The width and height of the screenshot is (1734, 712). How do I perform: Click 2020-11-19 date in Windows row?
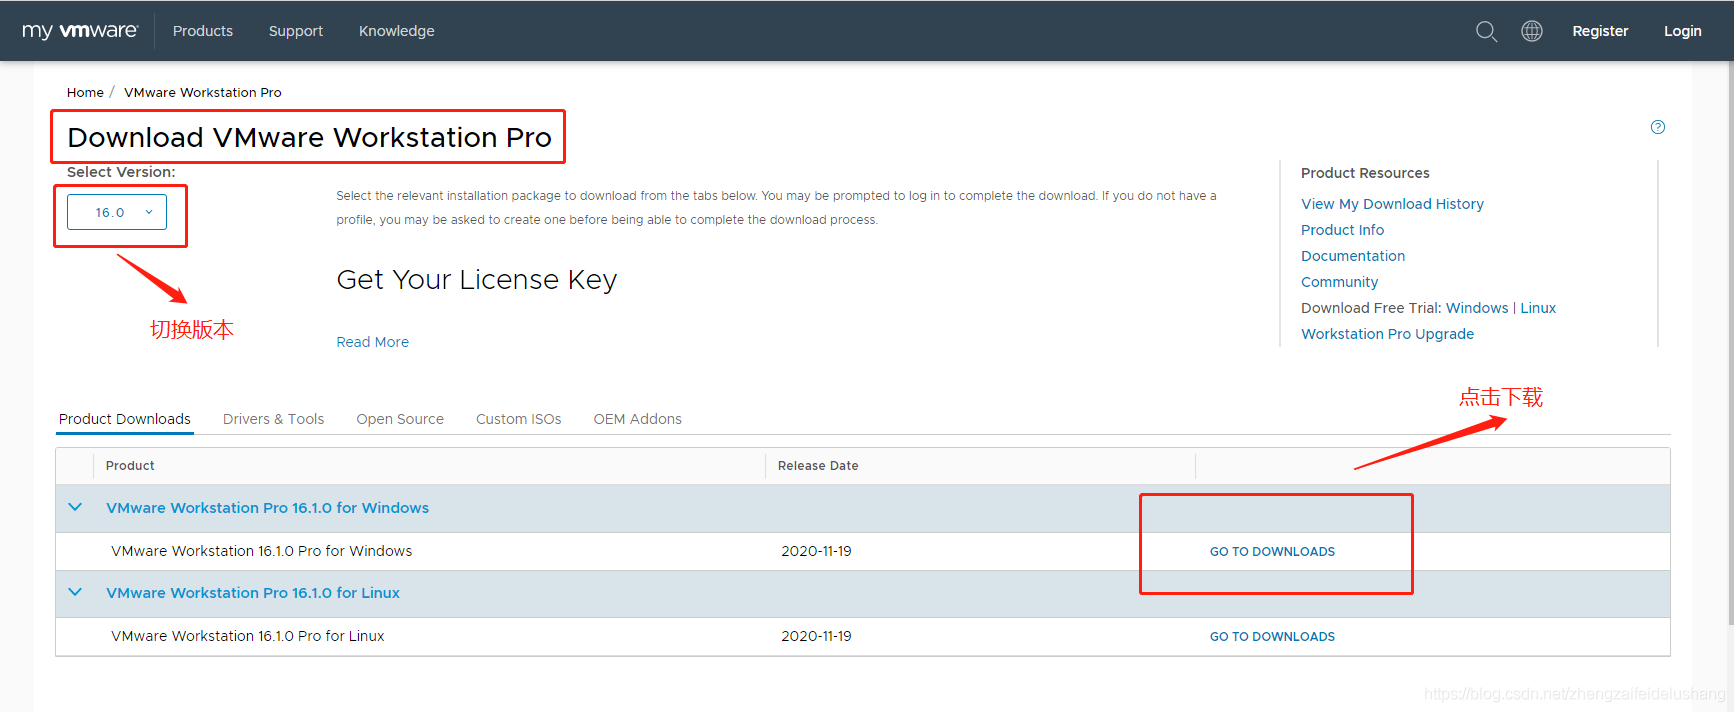[816, 551]
